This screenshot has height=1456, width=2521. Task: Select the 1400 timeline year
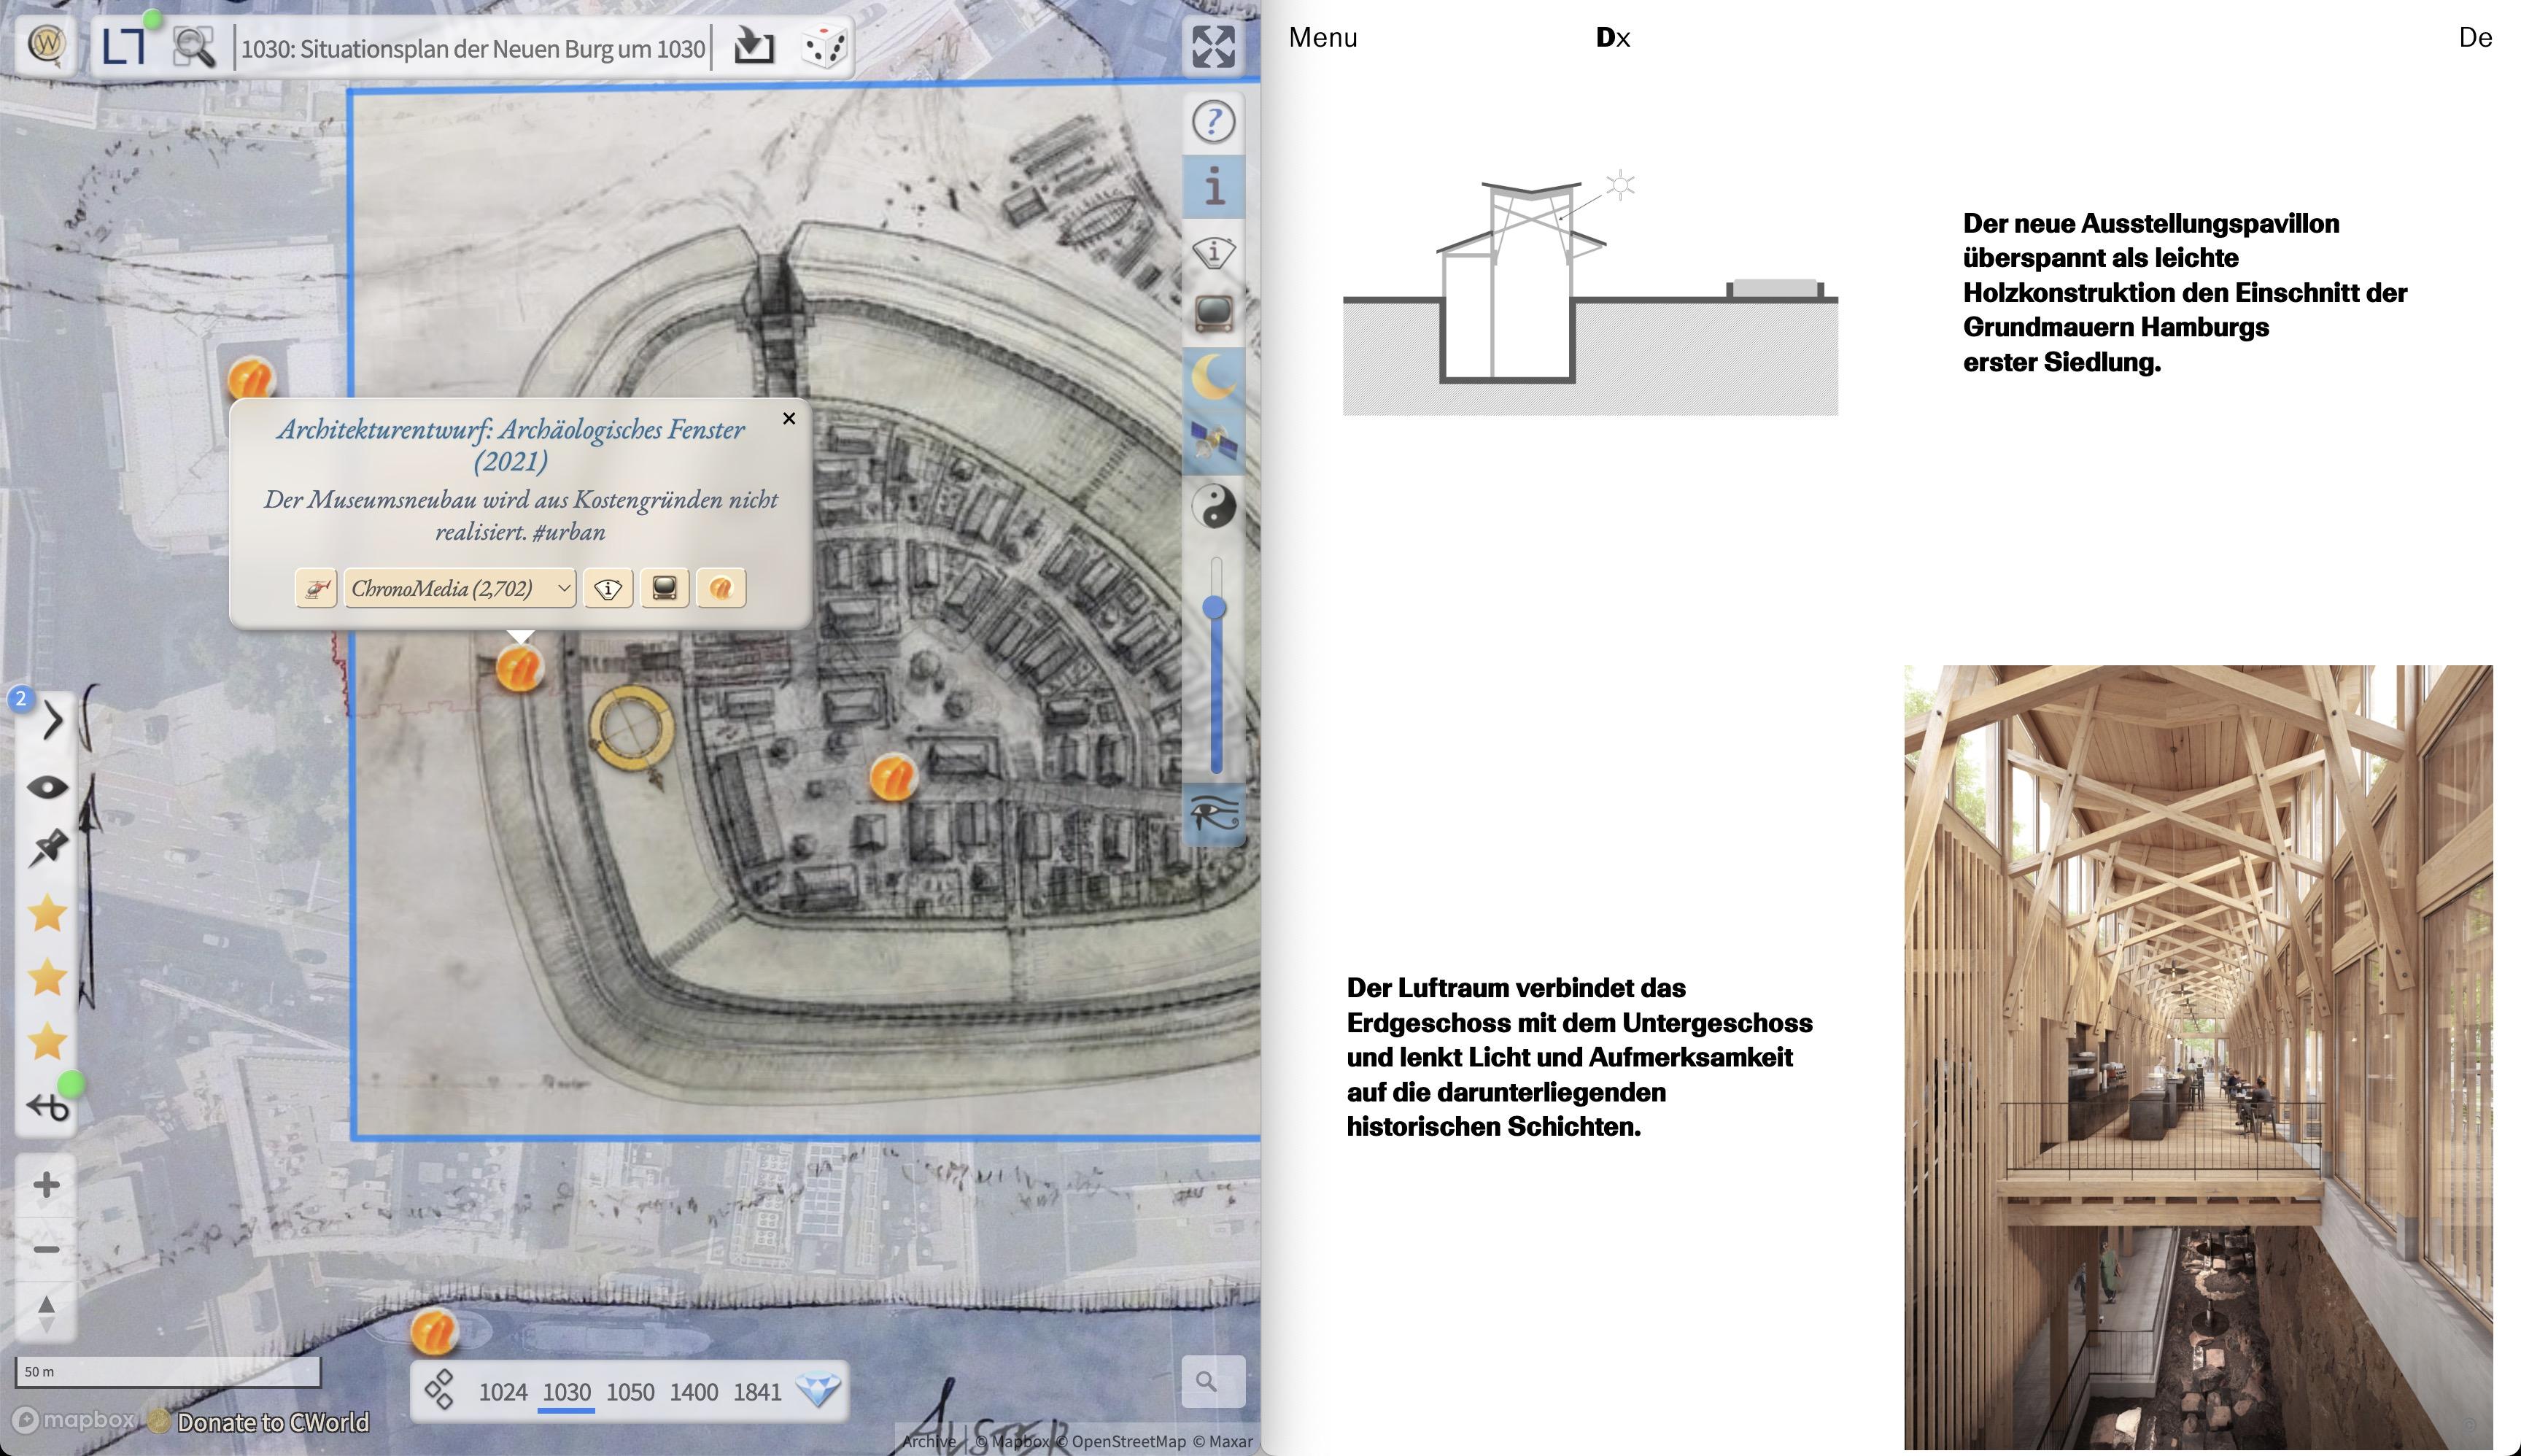tap(694, 1392)
